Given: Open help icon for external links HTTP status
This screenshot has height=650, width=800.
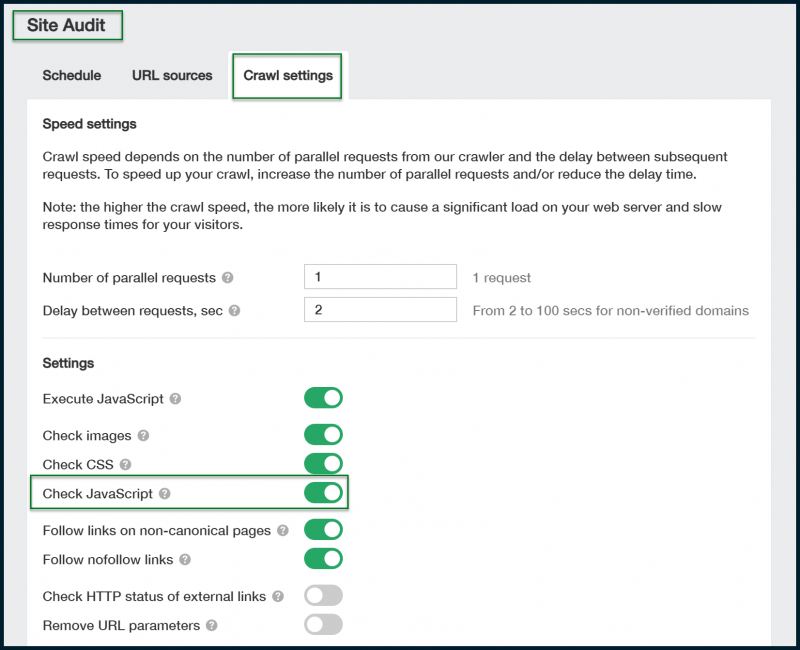Looking at the screenshot, I should pos(278,596).
